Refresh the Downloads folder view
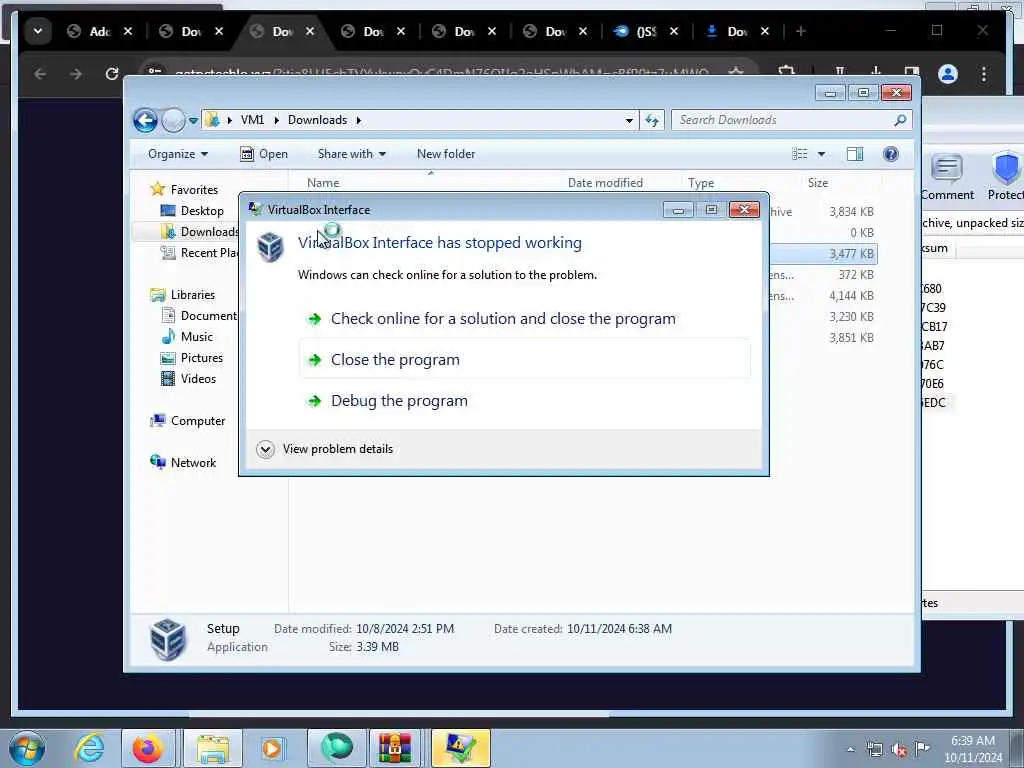This screenshot has height=768, width=1024. coord(652,120)
